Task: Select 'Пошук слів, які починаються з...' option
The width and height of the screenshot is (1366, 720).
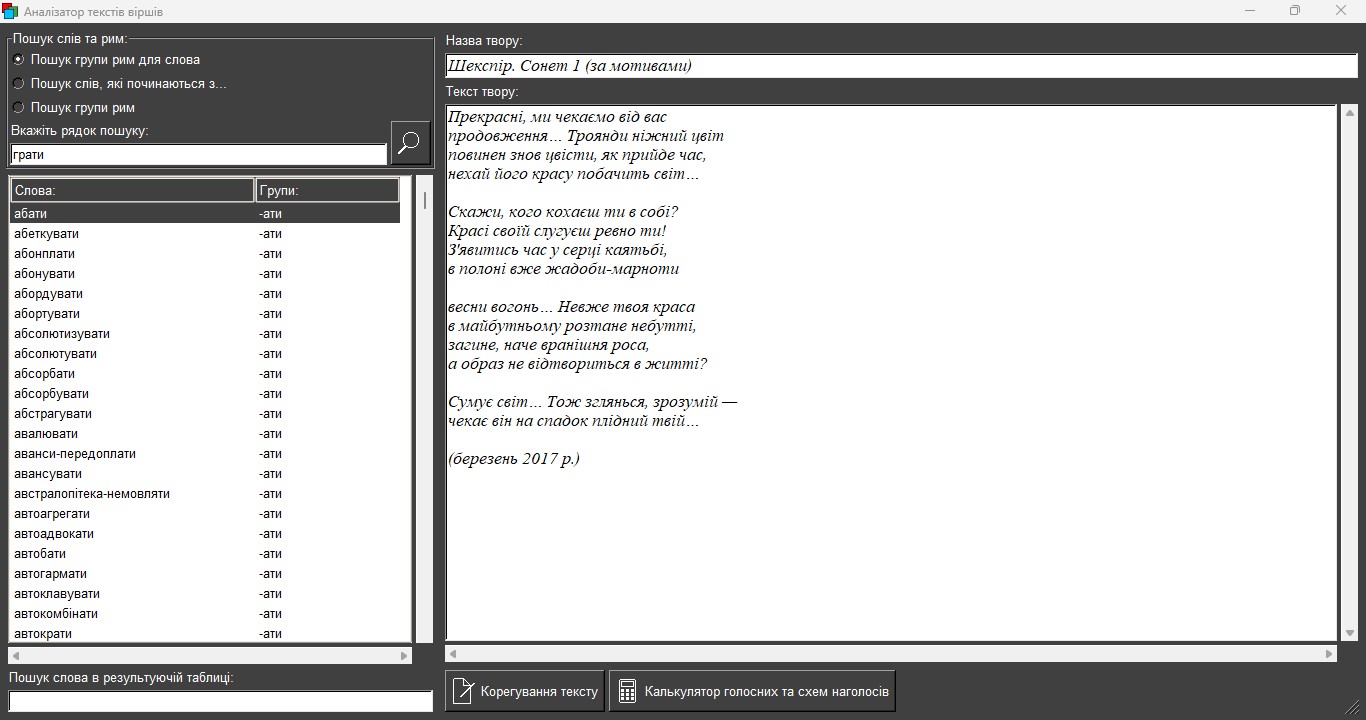Action: coord(119,84)
